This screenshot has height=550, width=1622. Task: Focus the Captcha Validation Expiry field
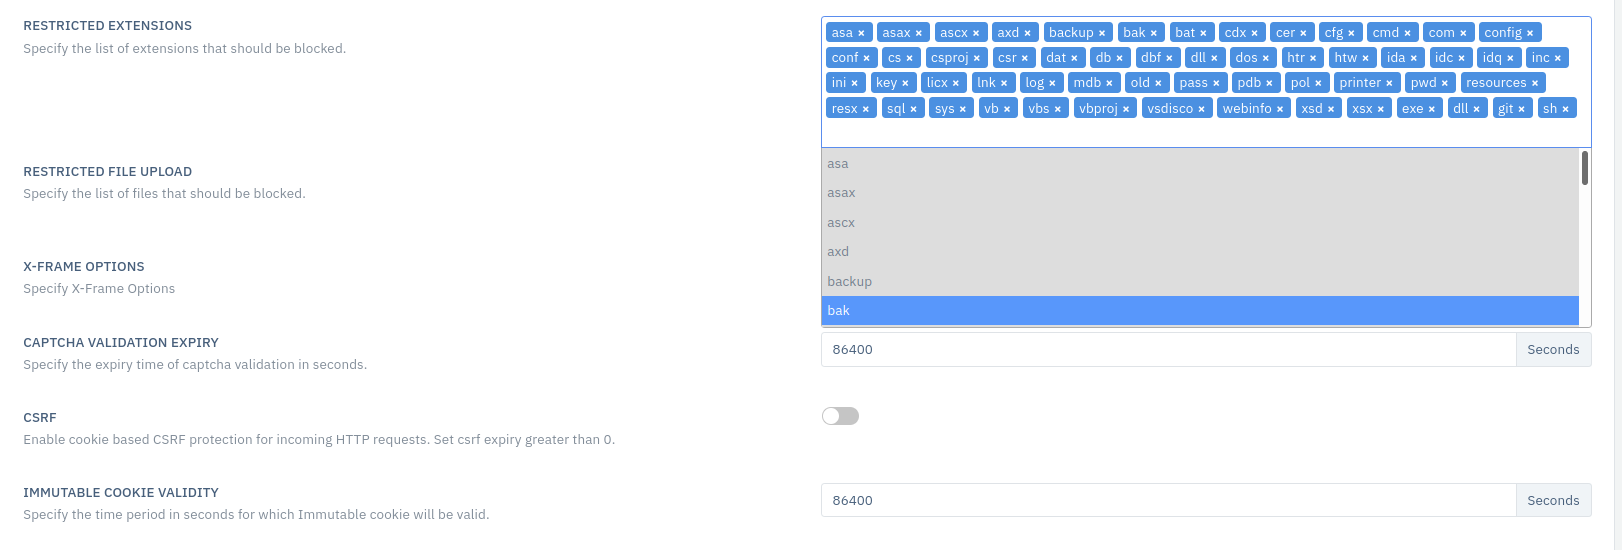click(1168, 350)
